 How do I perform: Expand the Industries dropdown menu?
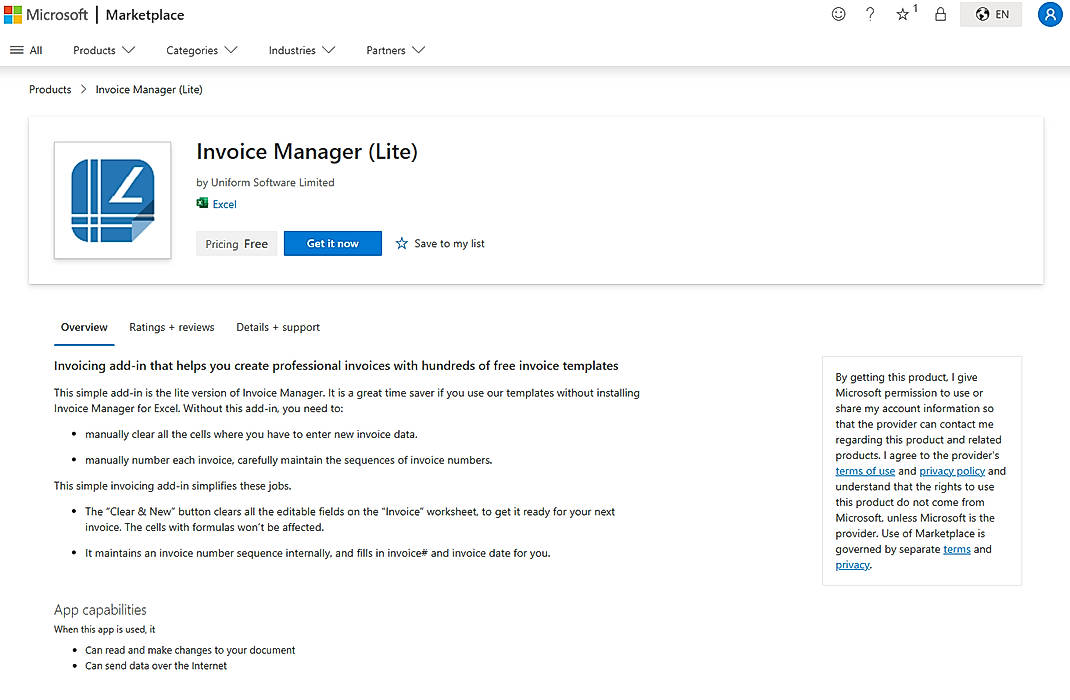(x=302, y=50)
